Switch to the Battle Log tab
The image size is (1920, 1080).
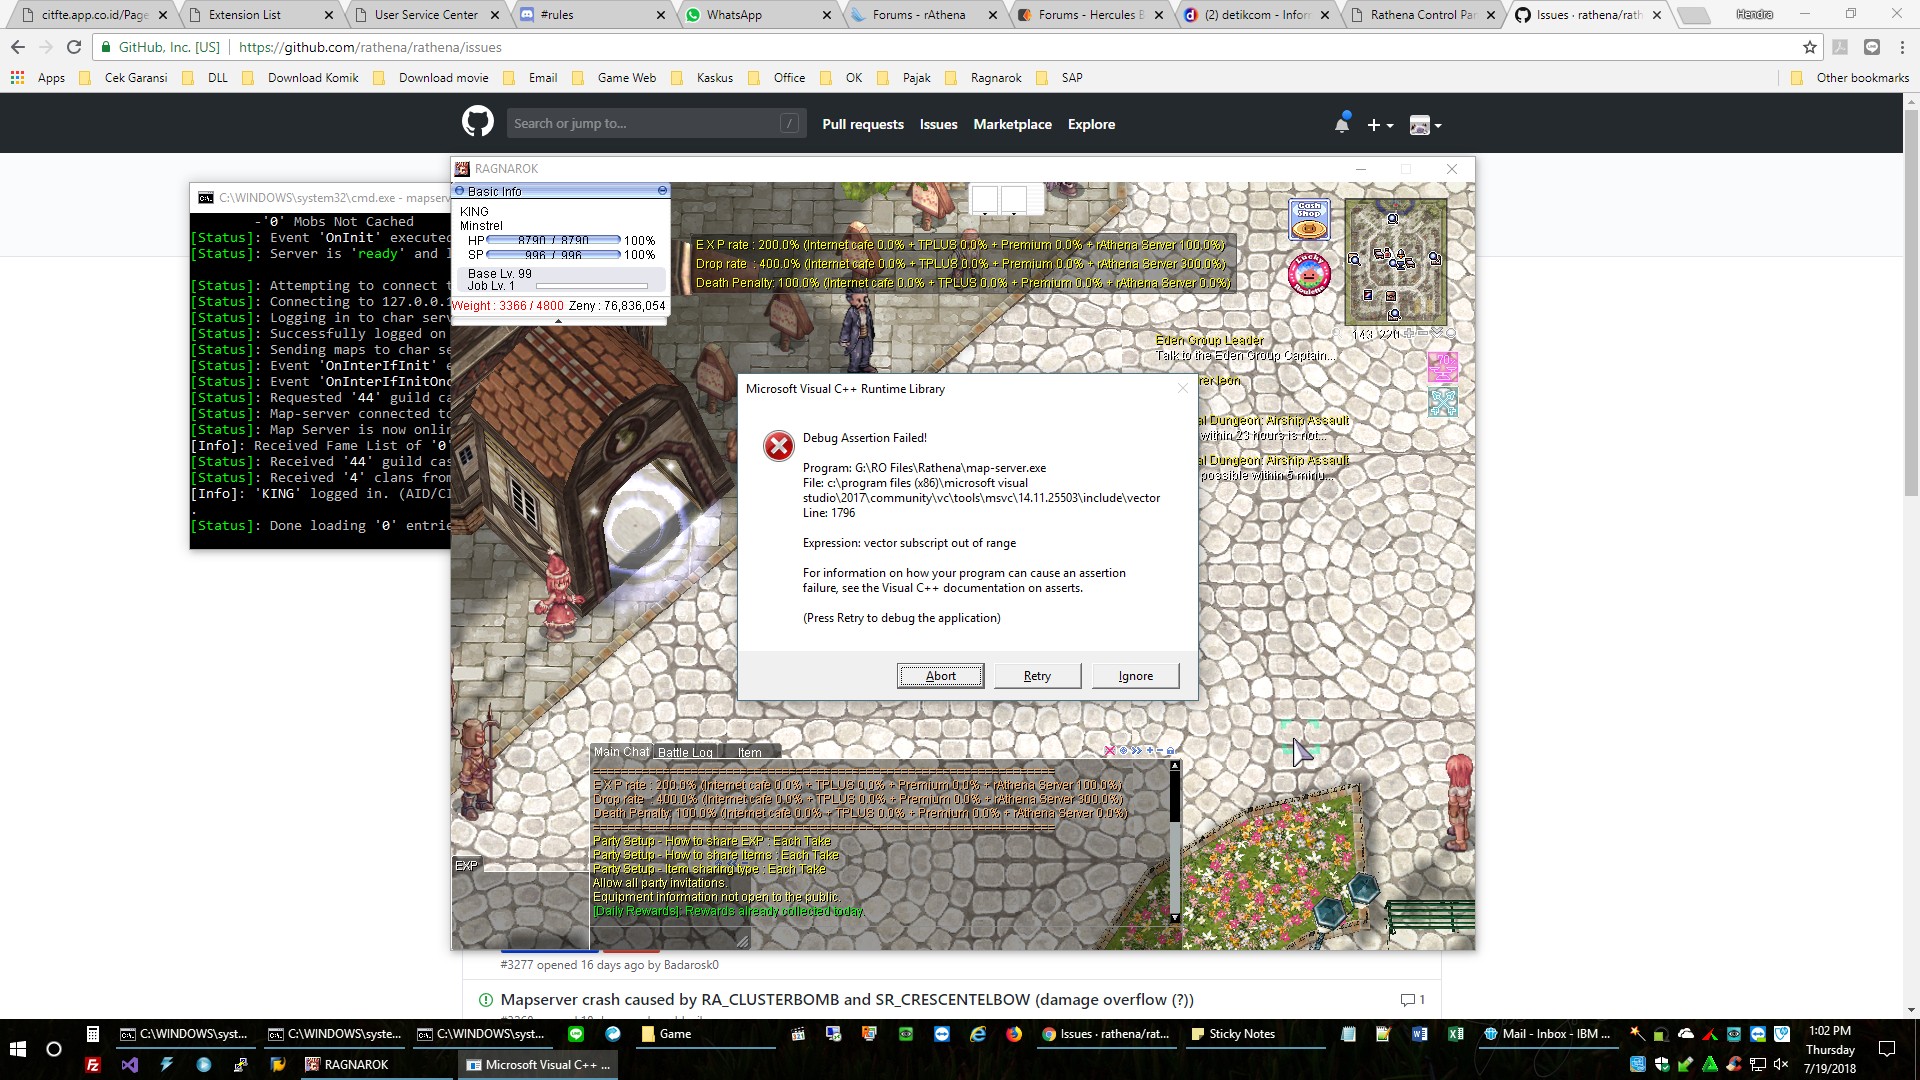(684, 752)
